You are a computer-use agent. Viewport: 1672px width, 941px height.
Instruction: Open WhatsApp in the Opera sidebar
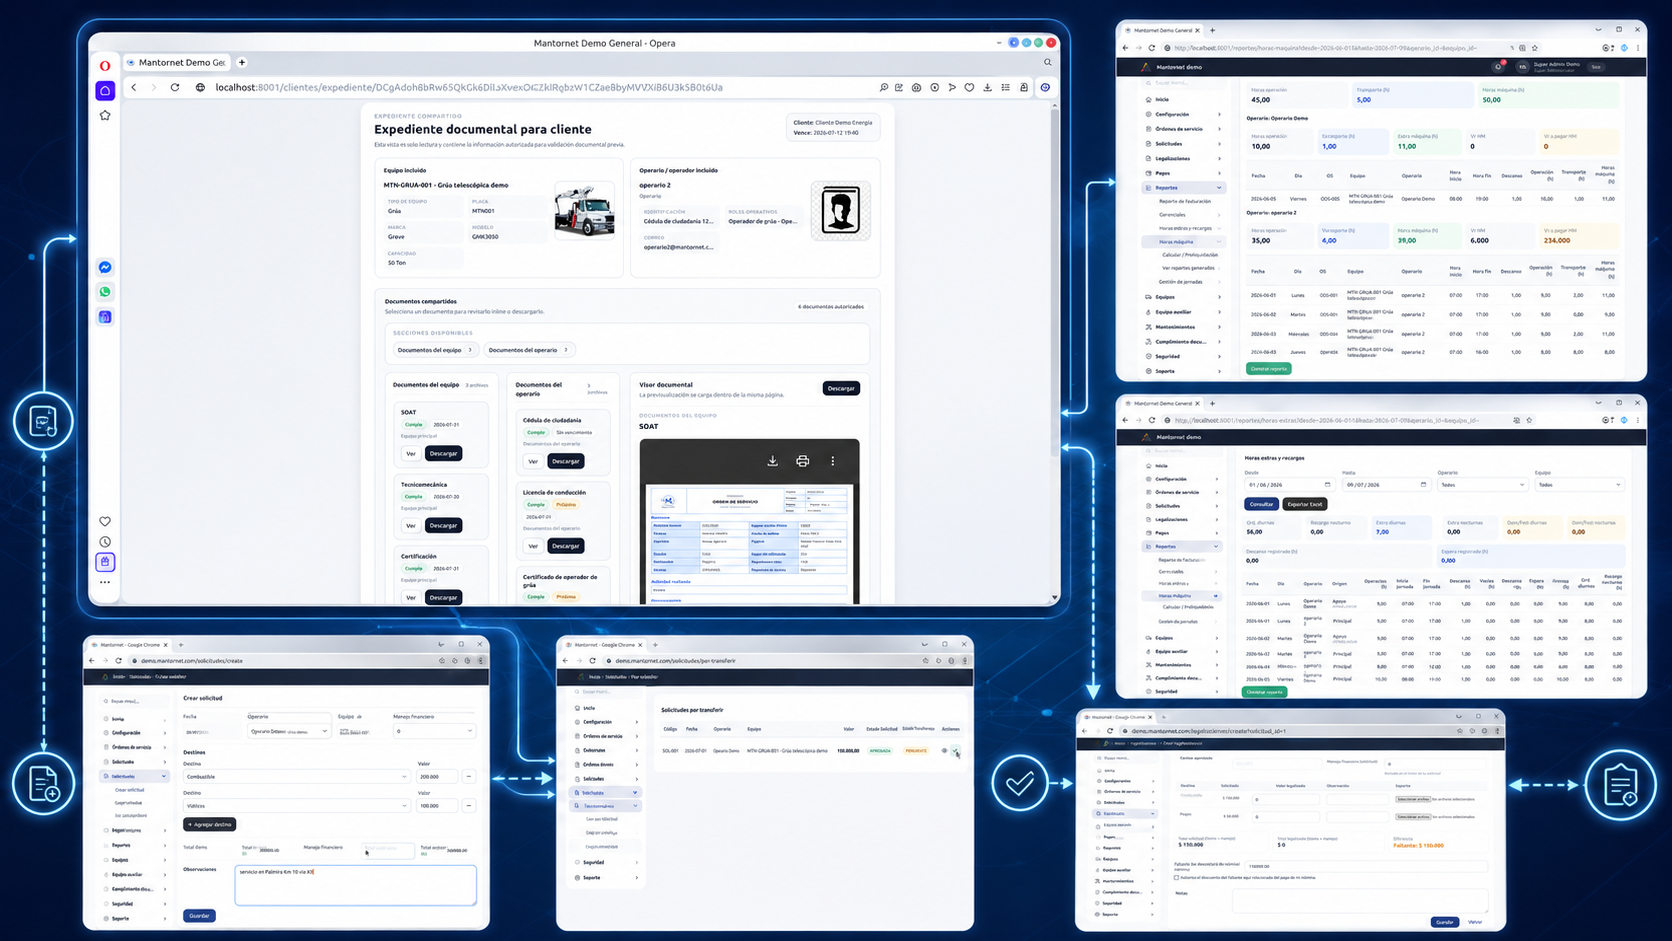coord(105,292)
